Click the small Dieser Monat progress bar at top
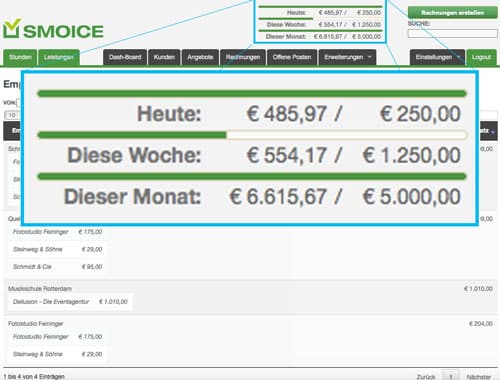 pyautogui.click(x=320, y=31)
